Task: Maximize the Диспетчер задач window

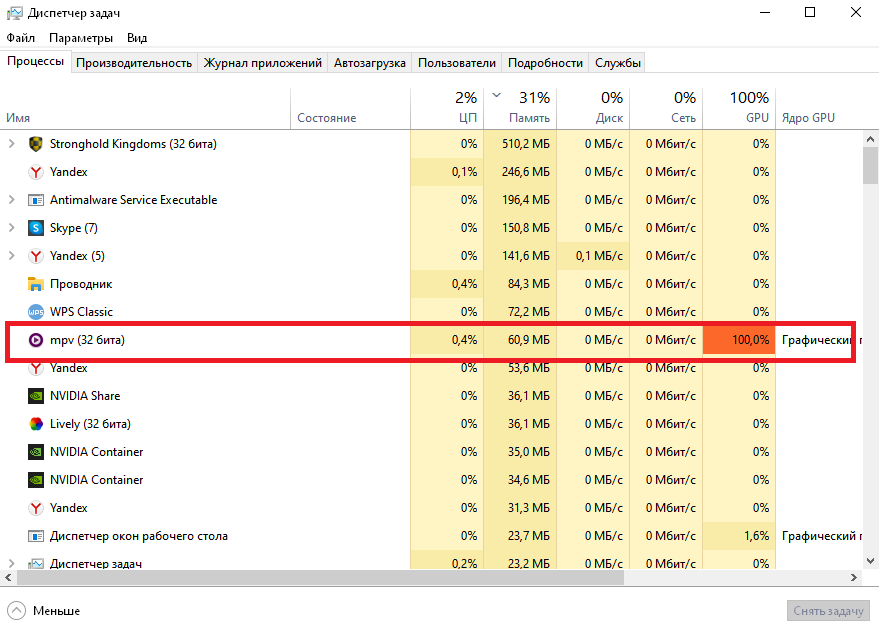Action: 809,12
